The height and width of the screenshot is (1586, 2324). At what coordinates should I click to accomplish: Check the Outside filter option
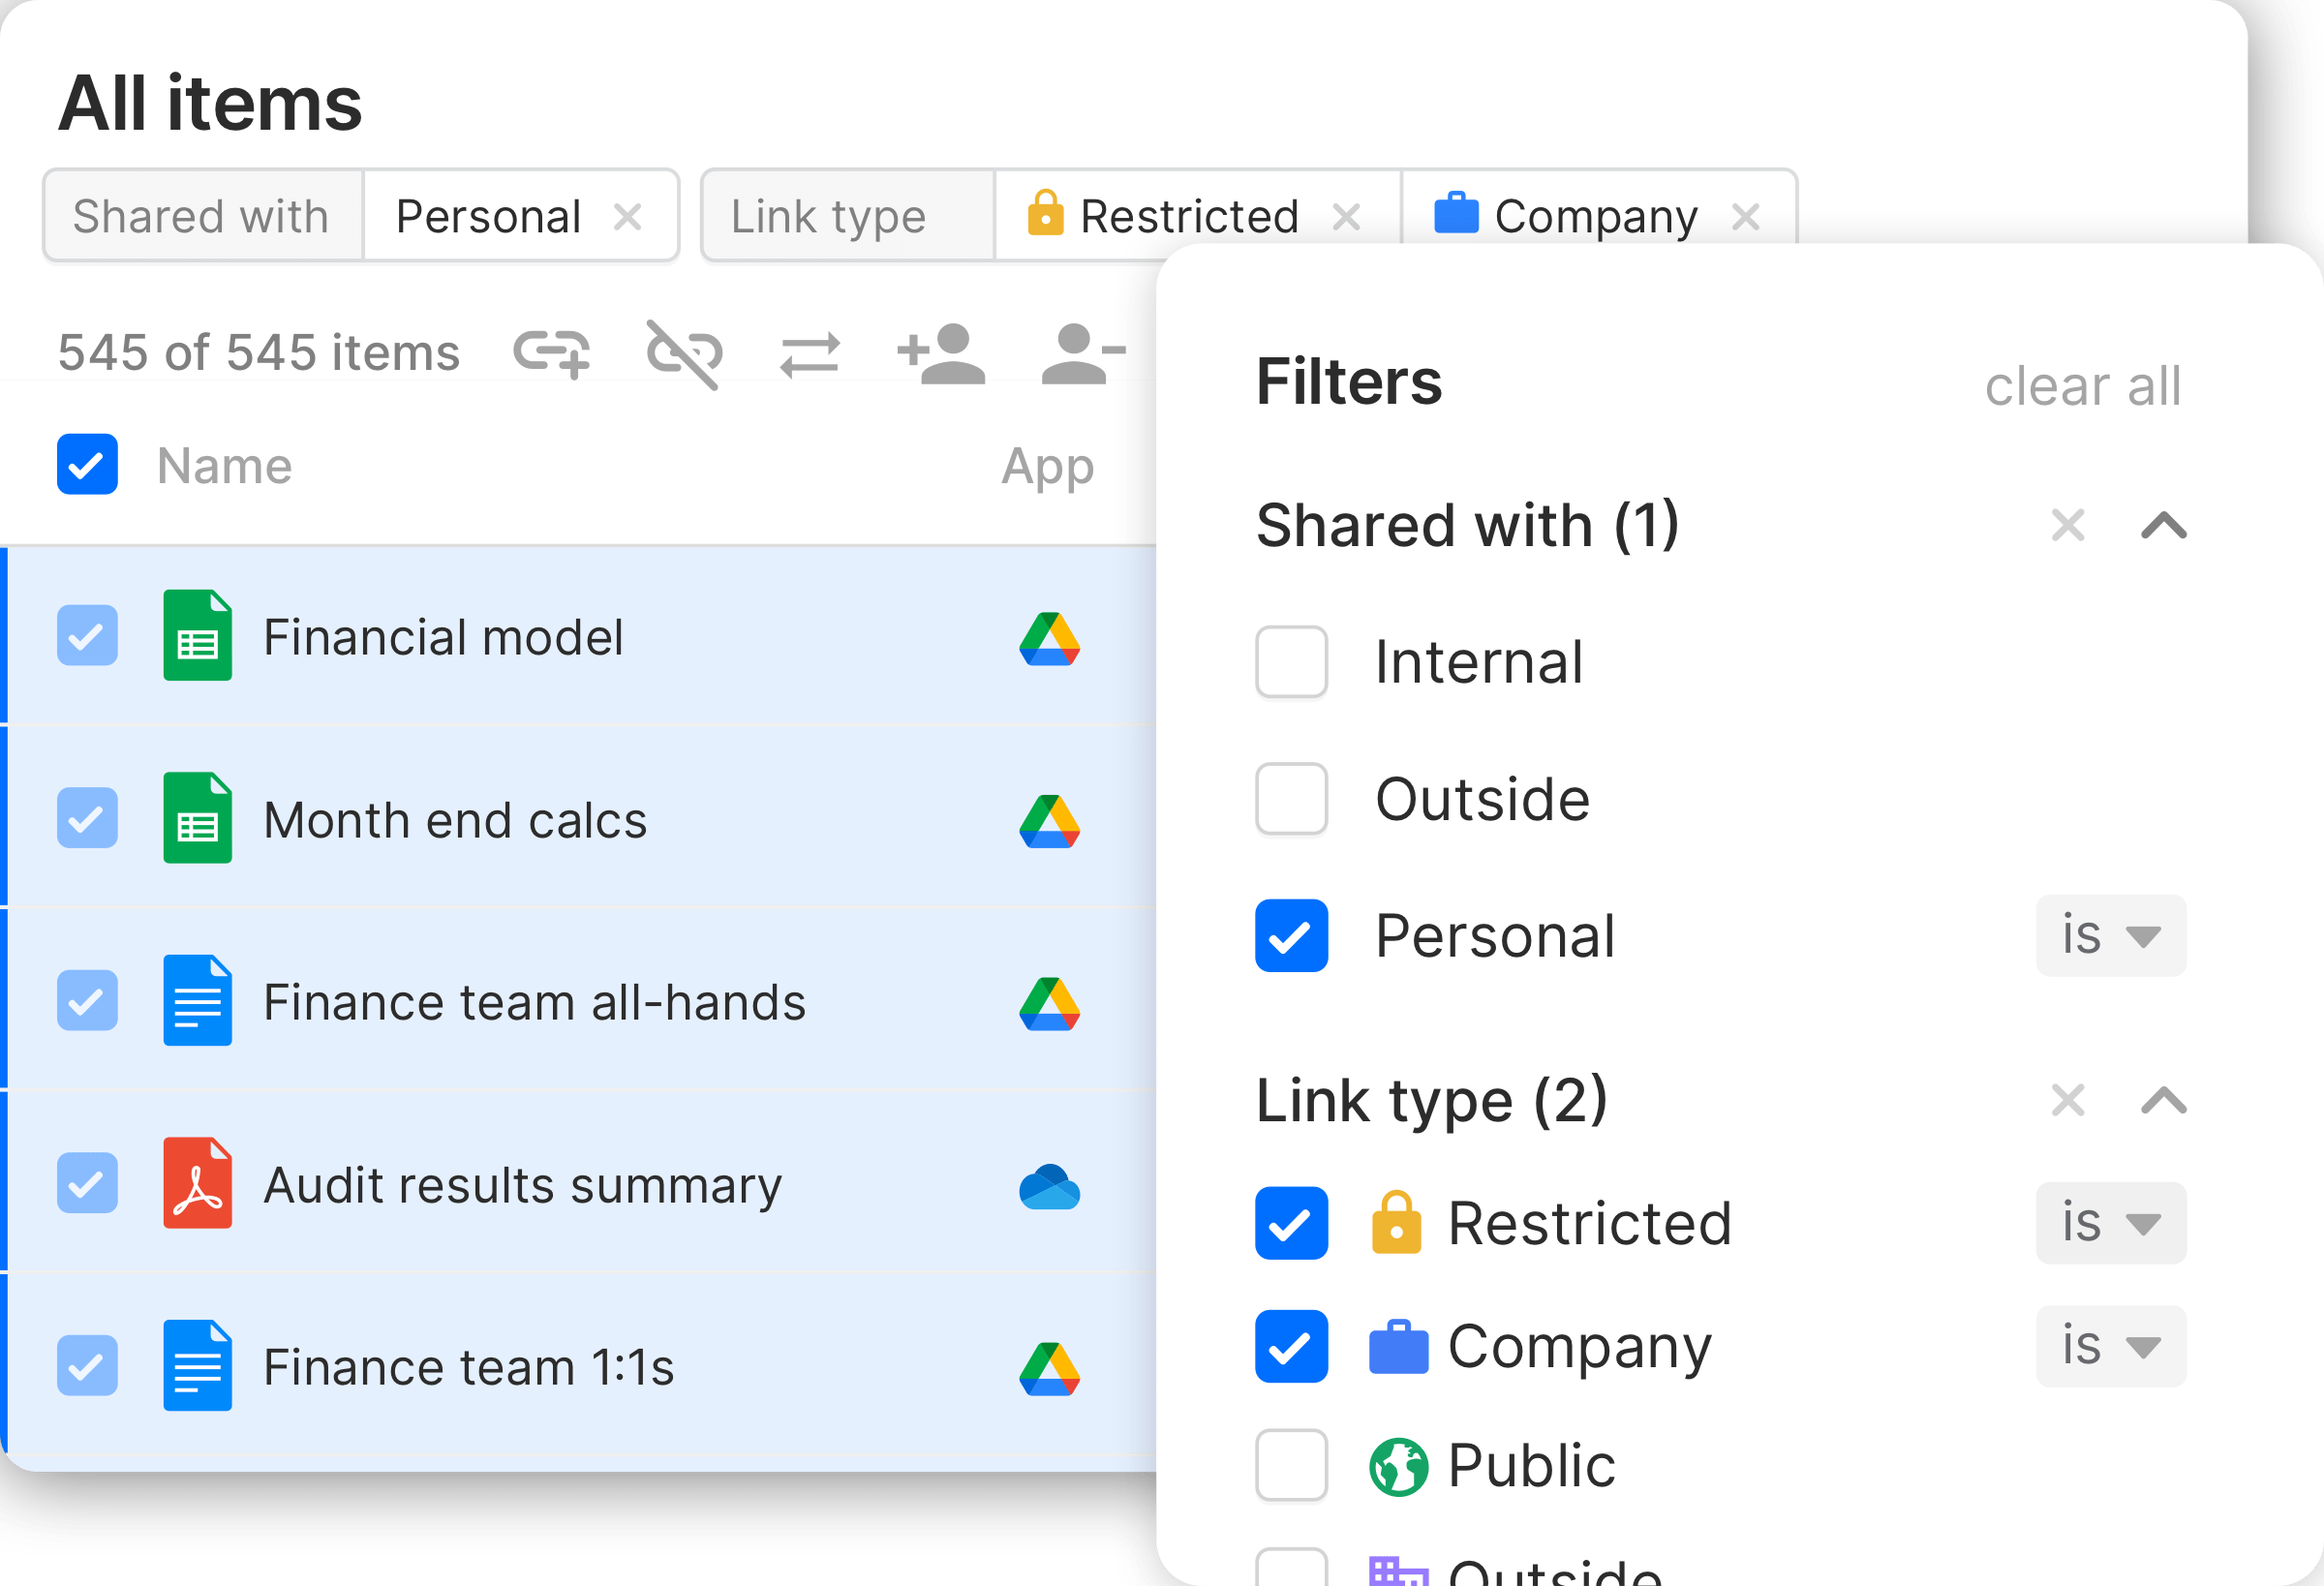pyautogui.click(x=1291, y=799)
